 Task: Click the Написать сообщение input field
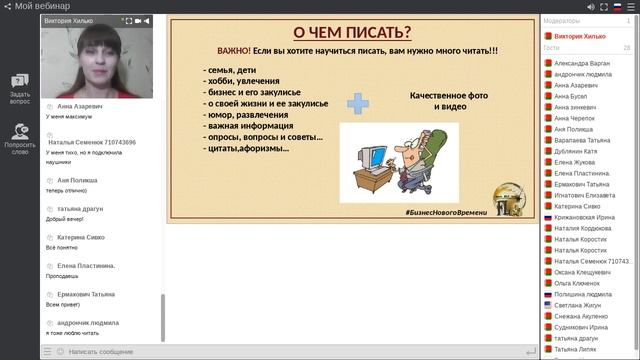[294, 351]
